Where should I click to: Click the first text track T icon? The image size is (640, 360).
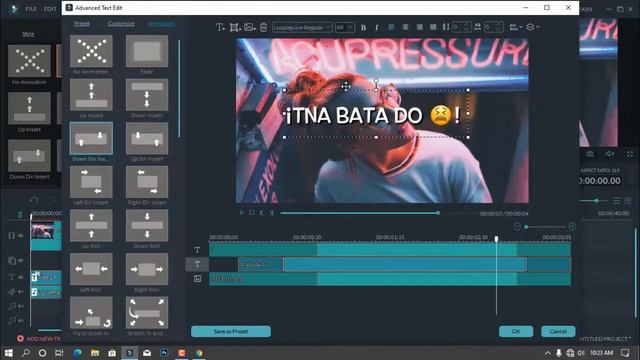point(197,249)
